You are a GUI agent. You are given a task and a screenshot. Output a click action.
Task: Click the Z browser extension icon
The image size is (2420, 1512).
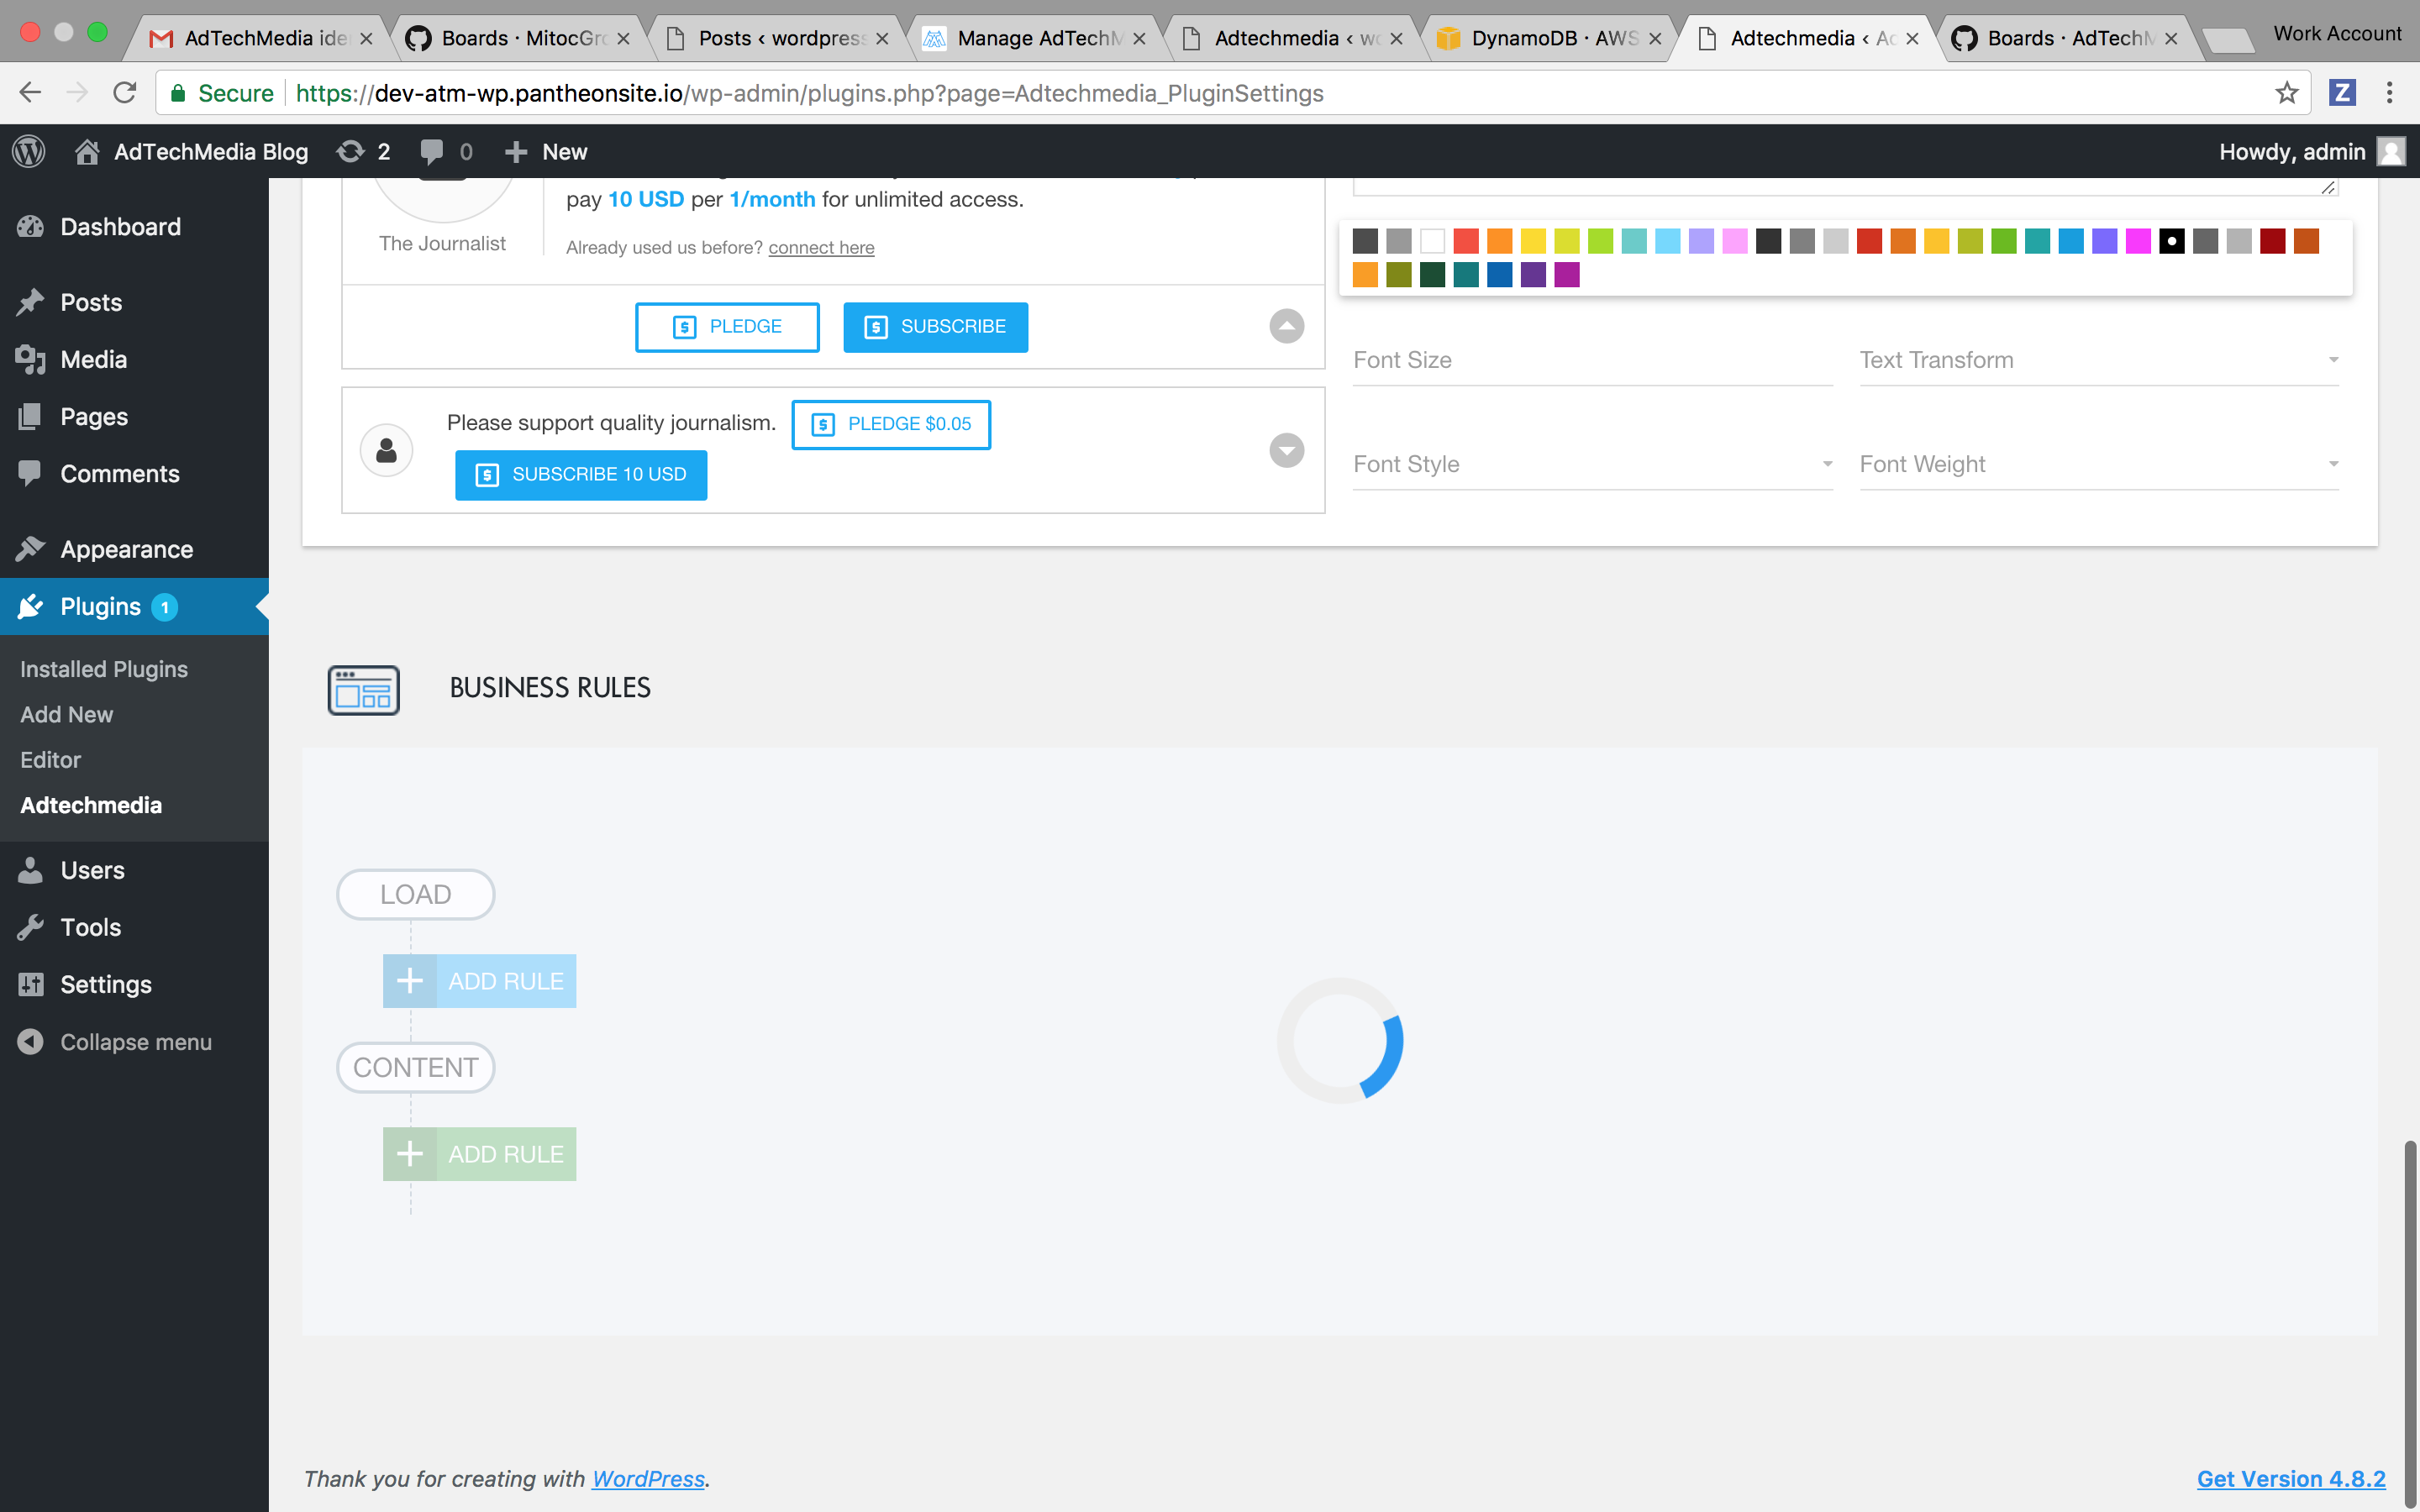coord(2342,93)
